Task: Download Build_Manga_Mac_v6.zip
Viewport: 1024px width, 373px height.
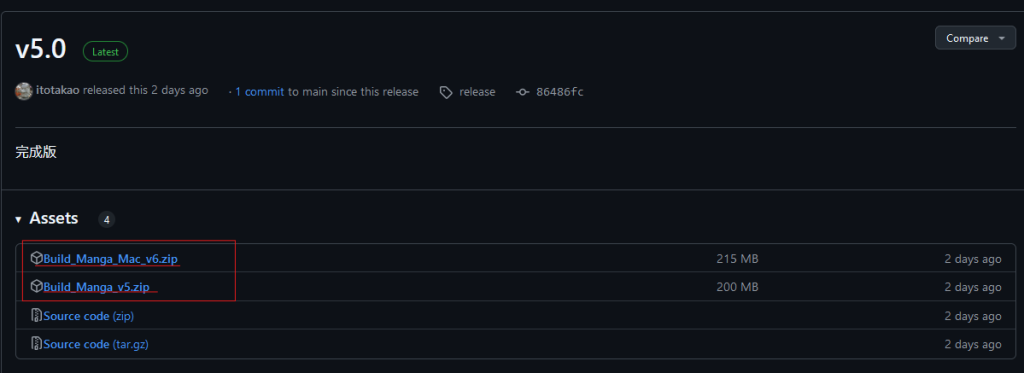Action: pos(110,259)
